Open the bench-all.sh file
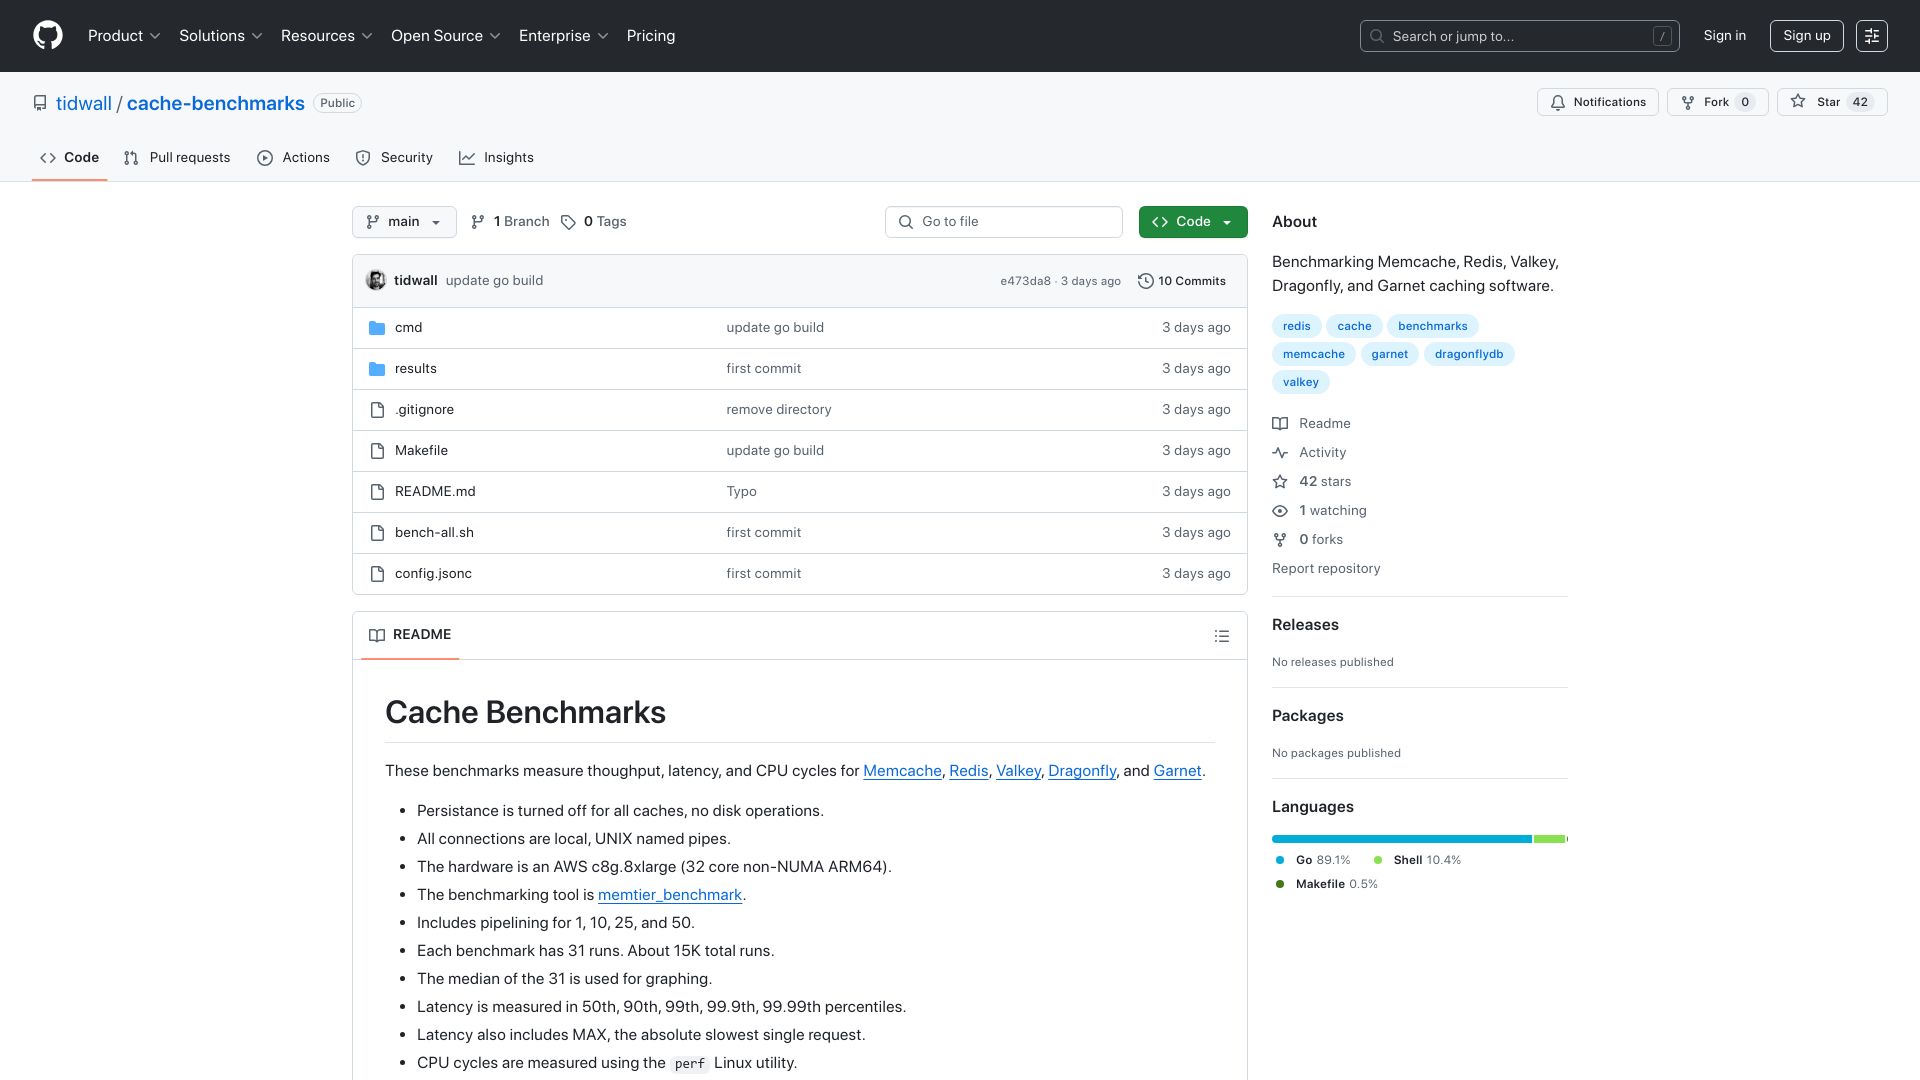Screen dimensions: 1920x1080 pos(434,533)
